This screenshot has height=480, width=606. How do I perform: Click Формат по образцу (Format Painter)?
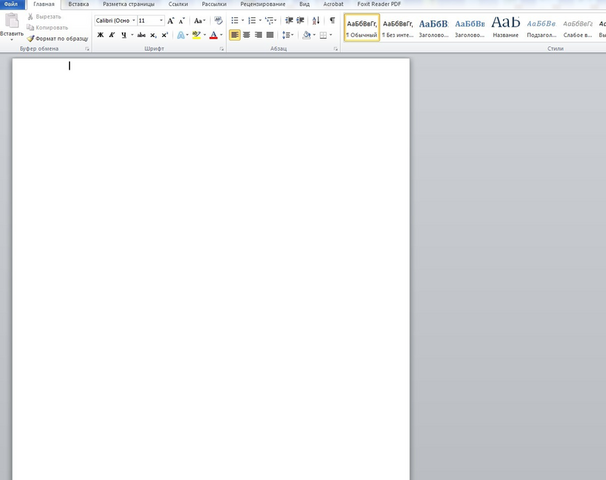coord(57,39)
